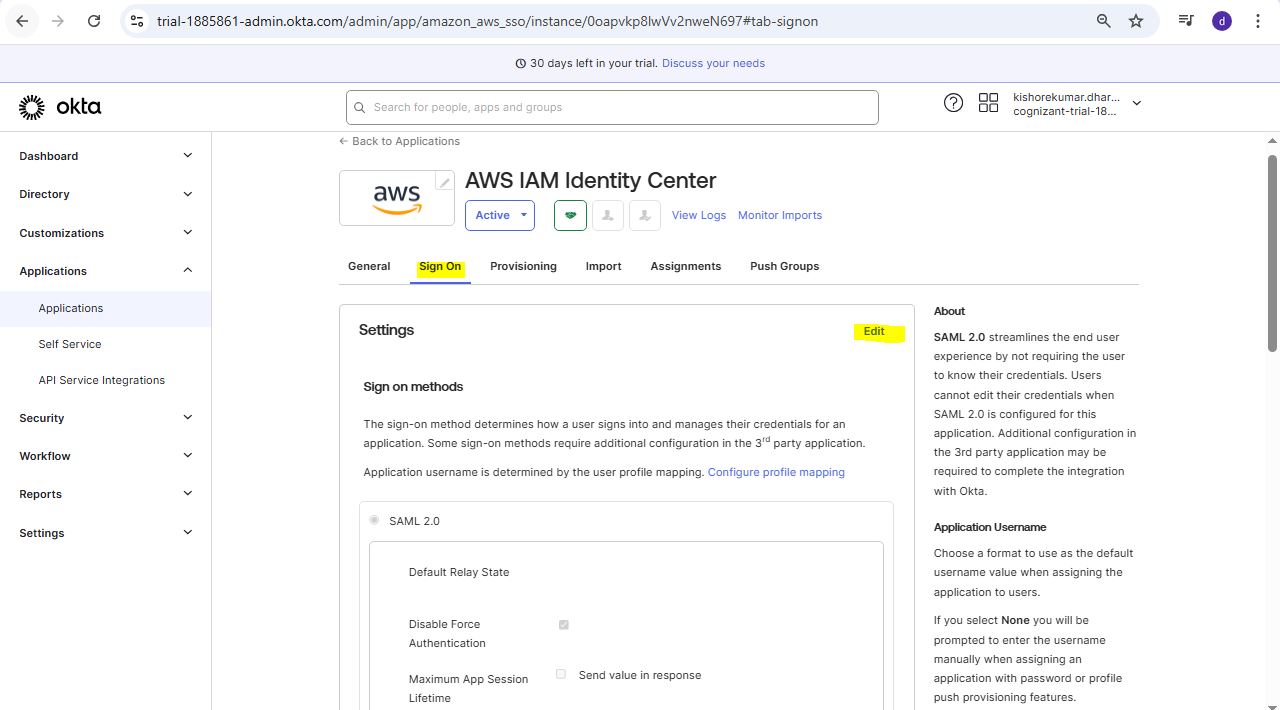
Task: Click the page's vertical scrollbar
Action: pos(1272,252)
